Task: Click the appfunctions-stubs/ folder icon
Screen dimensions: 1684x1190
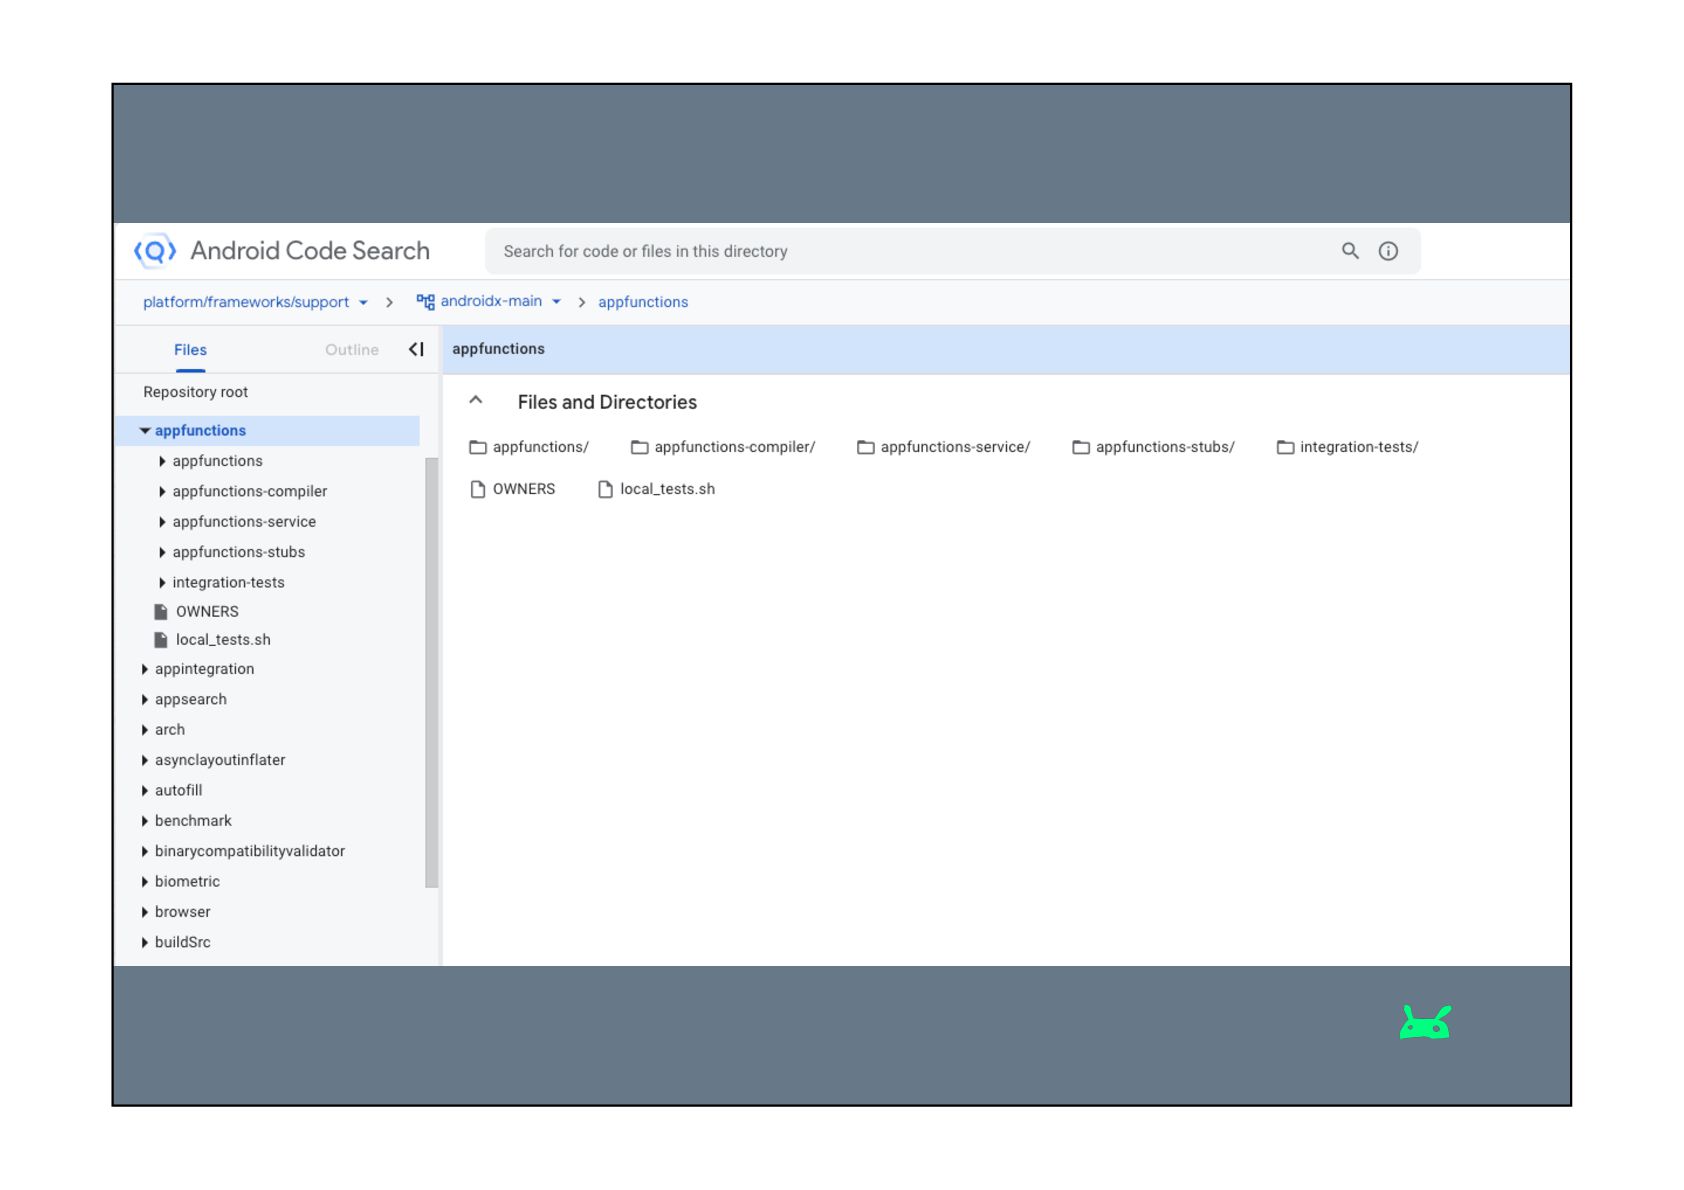Action: 1081,447
